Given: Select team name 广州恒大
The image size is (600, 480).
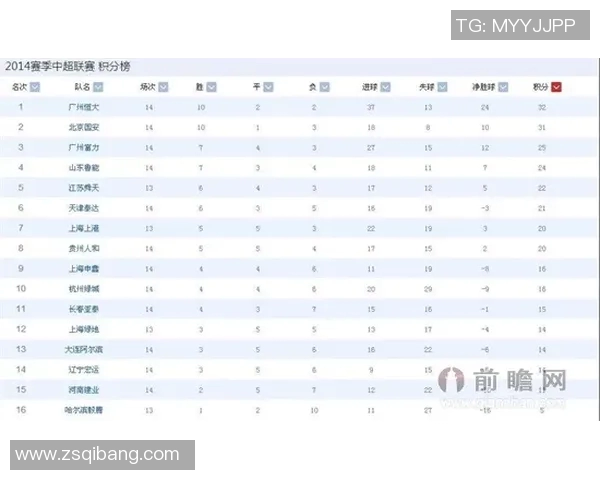Looking at the screenshot, I should [x=84, y=107].
